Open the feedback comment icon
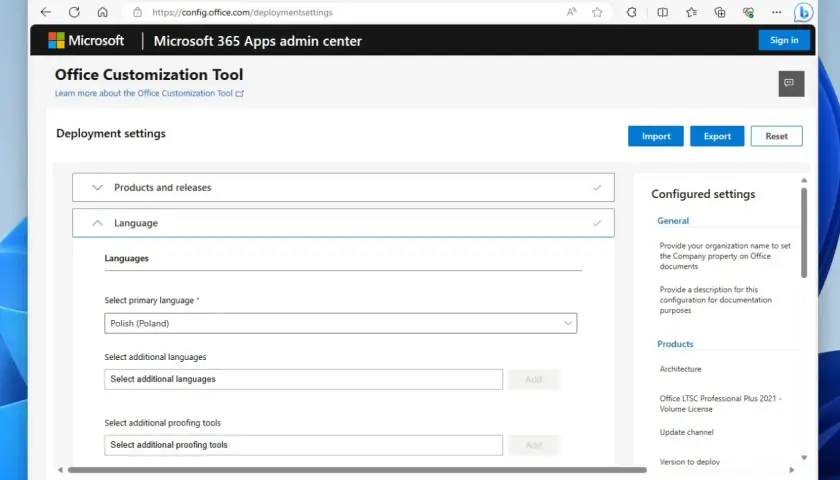The image size is (840, 480). [791, 84]
